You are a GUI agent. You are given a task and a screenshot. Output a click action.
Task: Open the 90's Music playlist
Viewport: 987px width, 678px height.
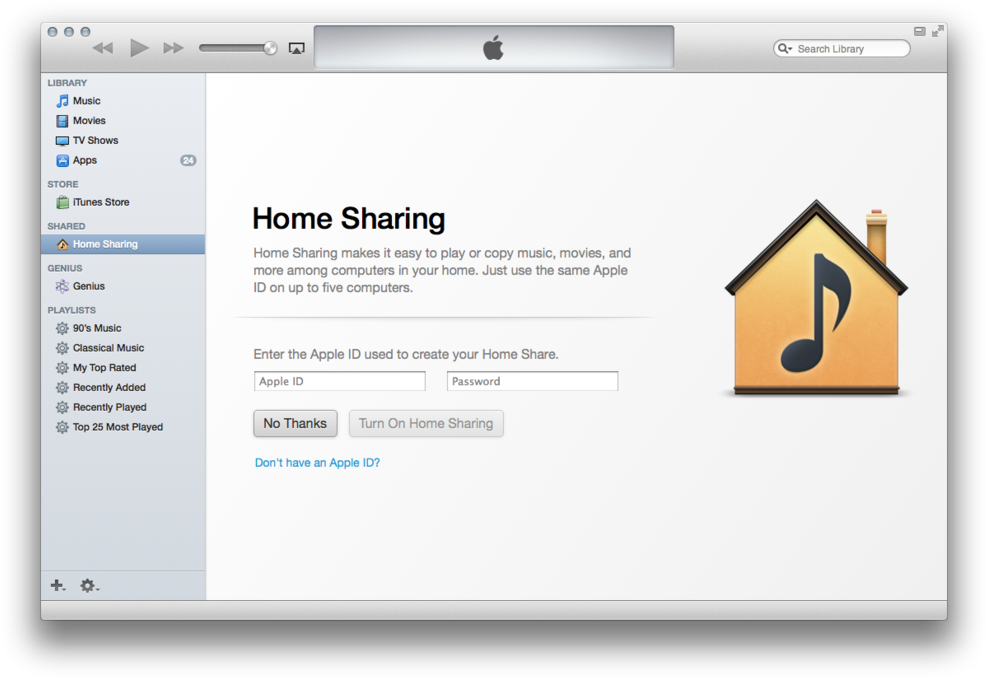pos(123,328)
